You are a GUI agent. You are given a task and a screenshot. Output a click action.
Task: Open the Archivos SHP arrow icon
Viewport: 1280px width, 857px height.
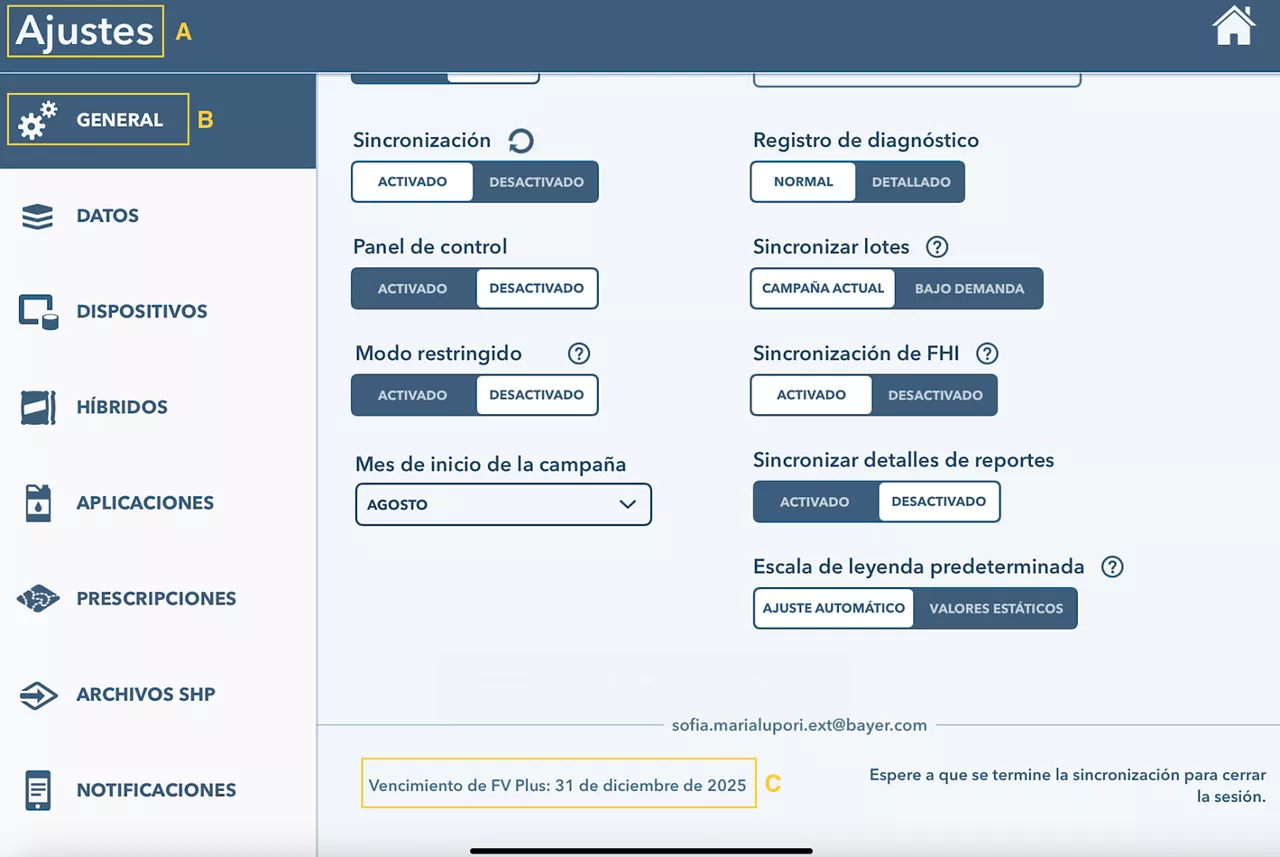(x=37, y=694)
